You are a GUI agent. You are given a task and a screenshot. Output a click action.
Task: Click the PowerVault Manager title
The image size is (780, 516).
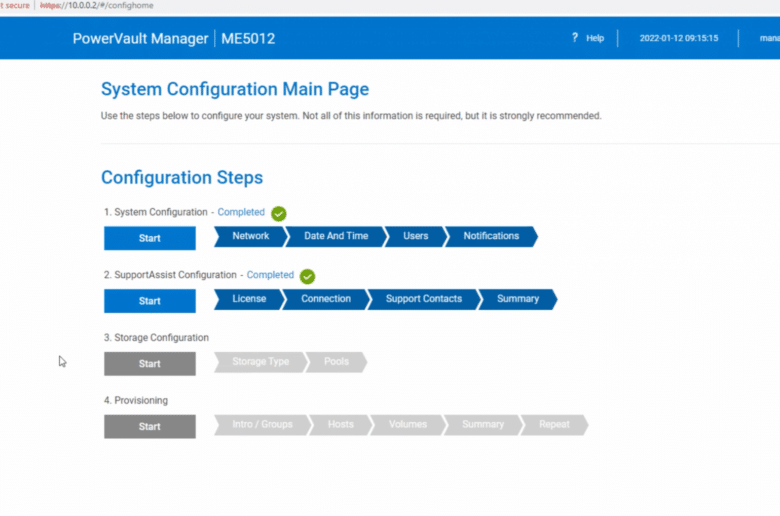pos(140,38)
